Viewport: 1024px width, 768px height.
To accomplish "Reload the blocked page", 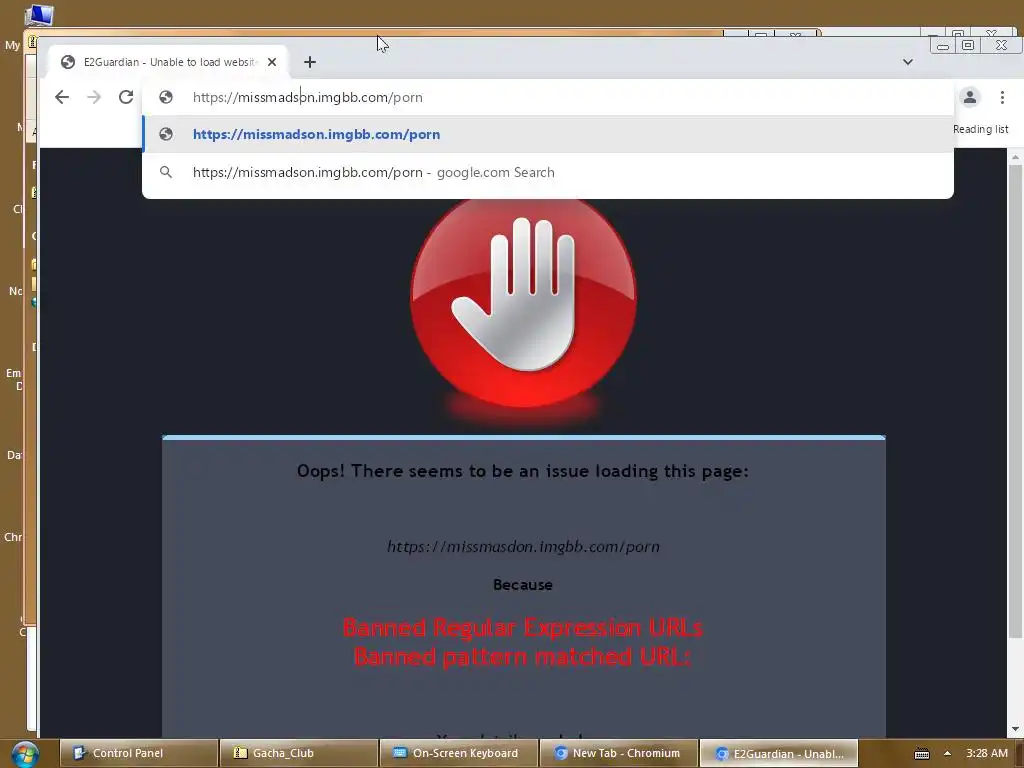I will coord(126,97).
